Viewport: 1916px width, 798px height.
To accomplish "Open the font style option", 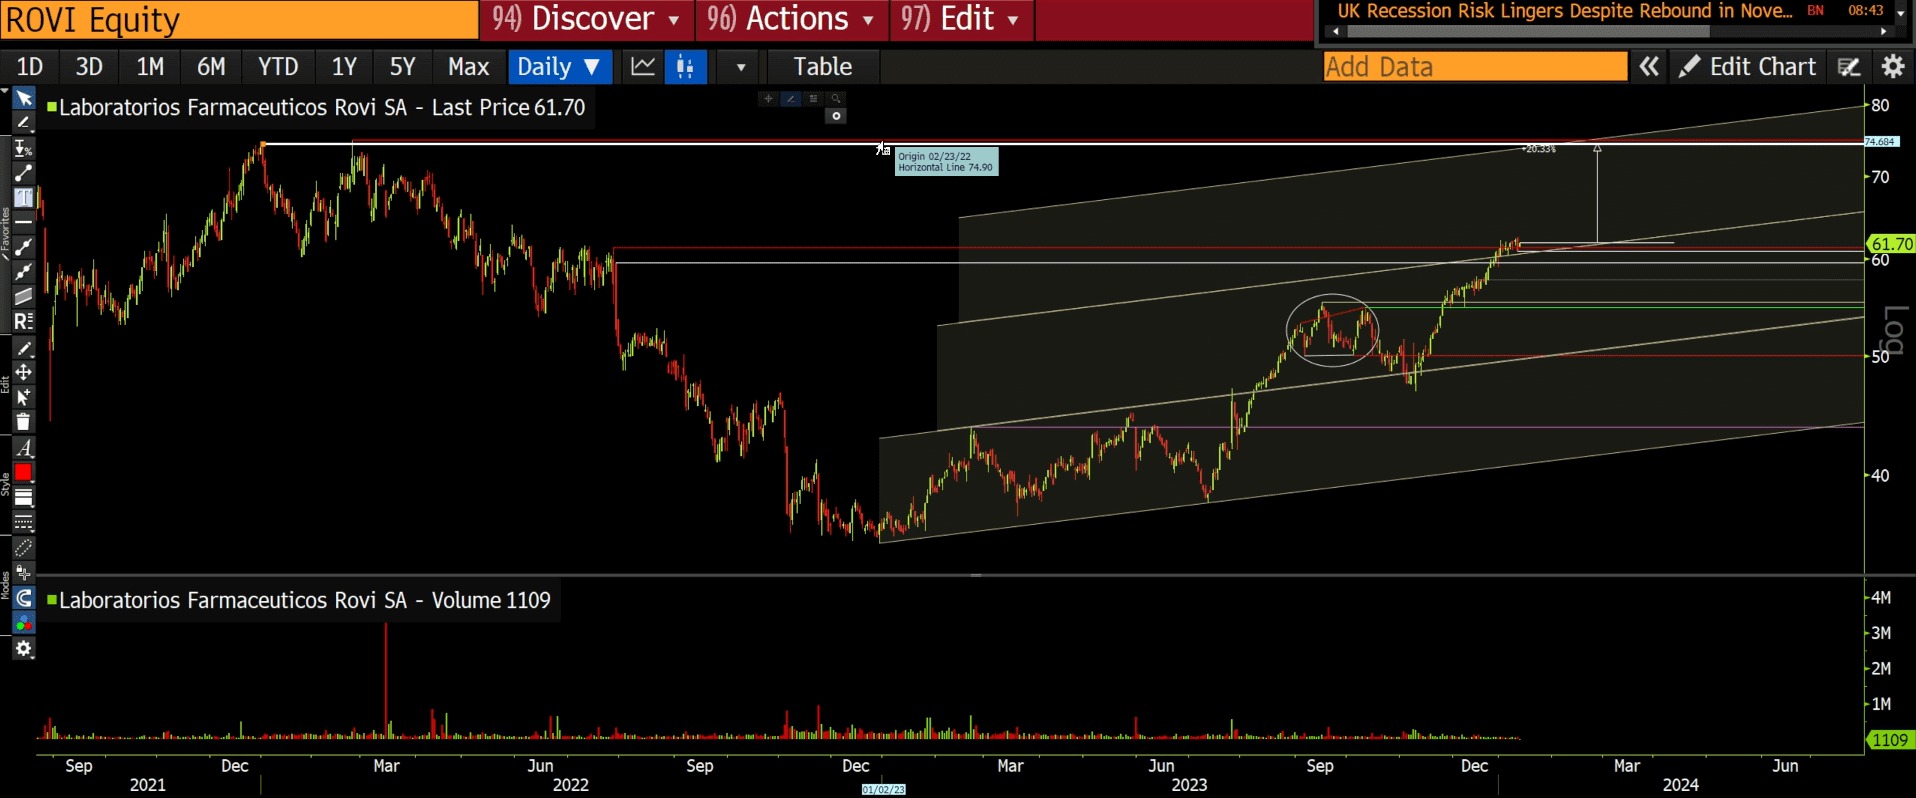I will (x=24, y=448).
